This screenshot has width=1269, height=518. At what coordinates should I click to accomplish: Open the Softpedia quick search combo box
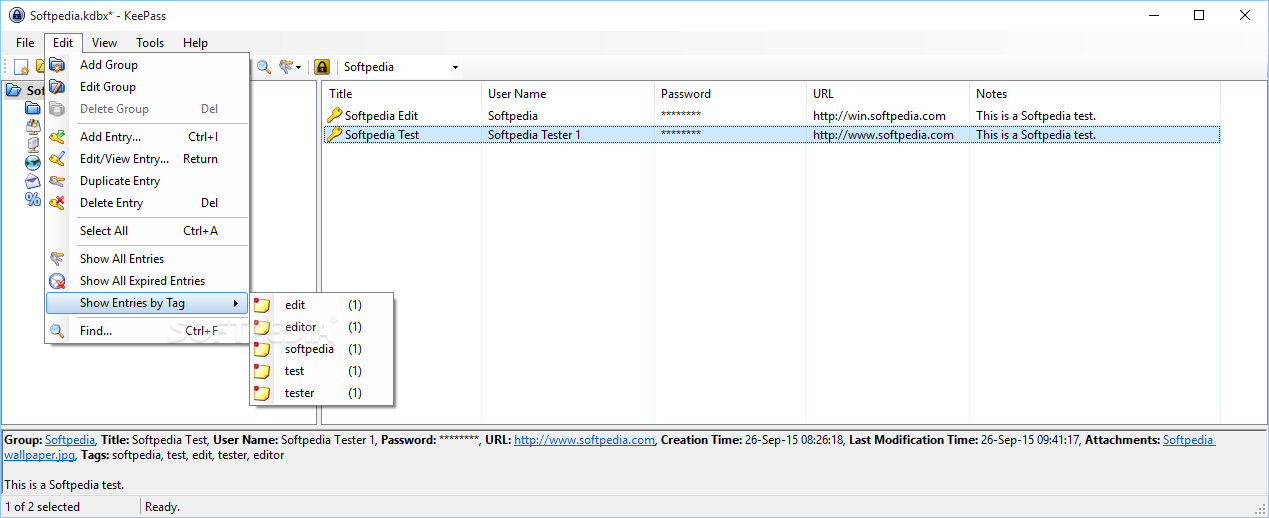tap(400, 67)
